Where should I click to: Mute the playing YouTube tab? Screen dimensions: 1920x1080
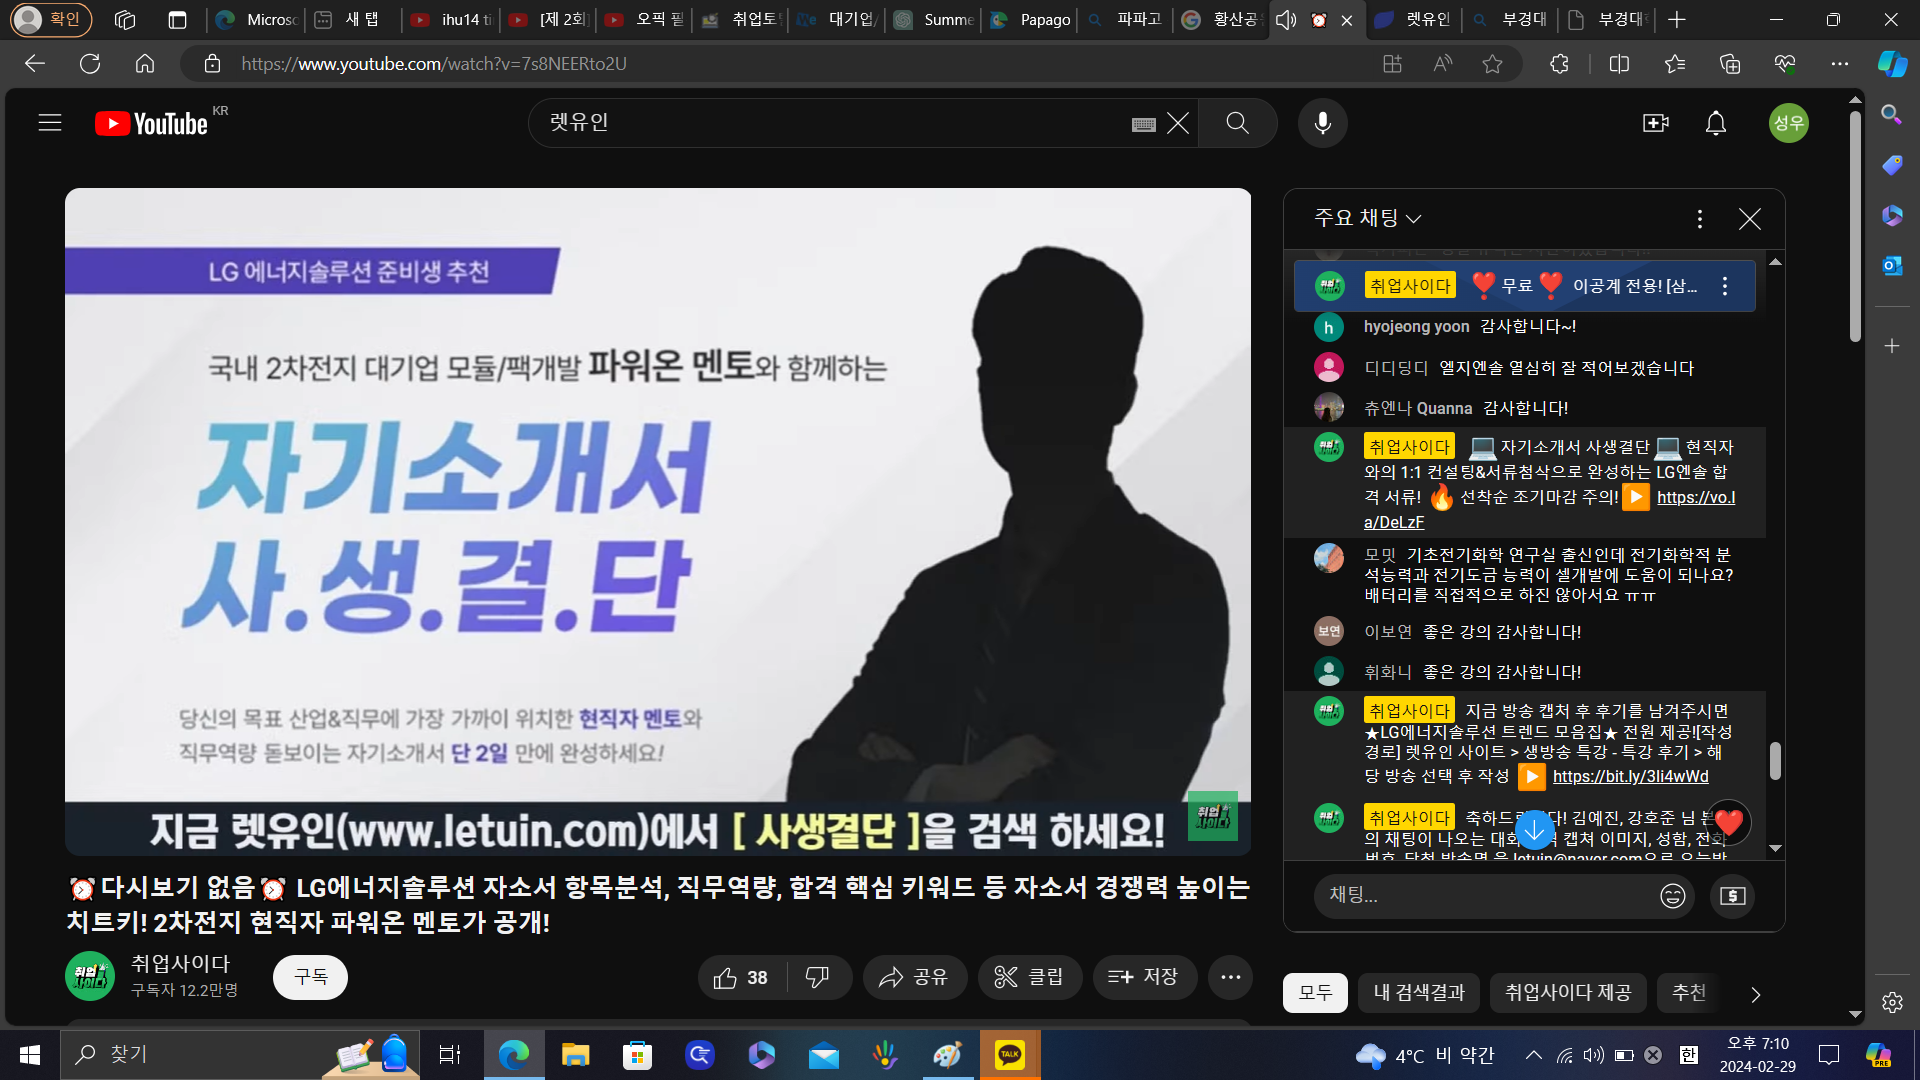1286,20
